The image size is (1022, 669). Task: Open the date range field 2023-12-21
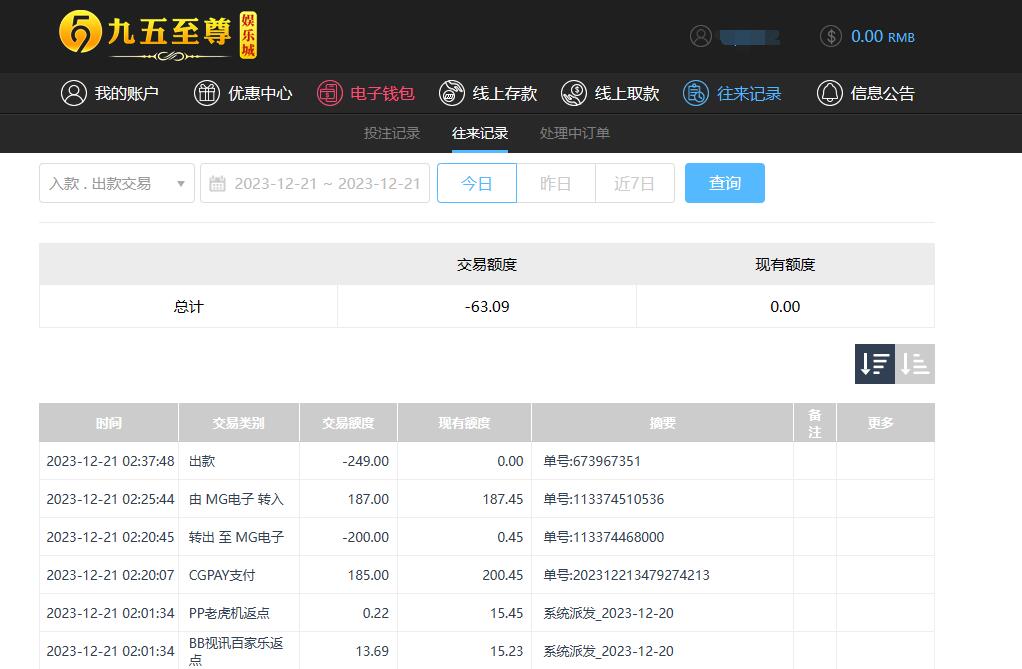[315, 183]
